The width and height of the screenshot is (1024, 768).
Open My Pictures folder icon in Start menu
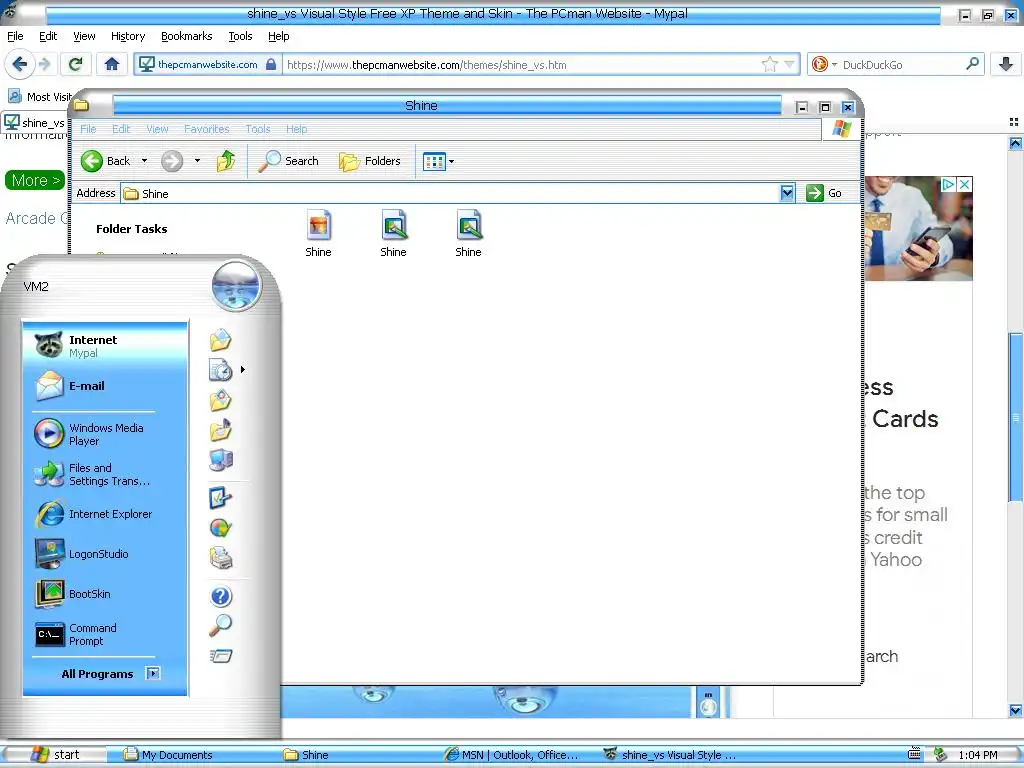click(221, 400)
